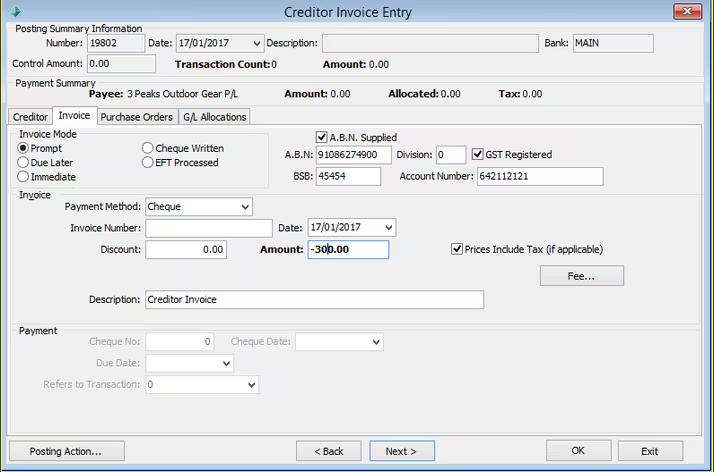This screenshot has width=714, height=472.
Task: Click the Fee... button
Action: click(581, 276)
